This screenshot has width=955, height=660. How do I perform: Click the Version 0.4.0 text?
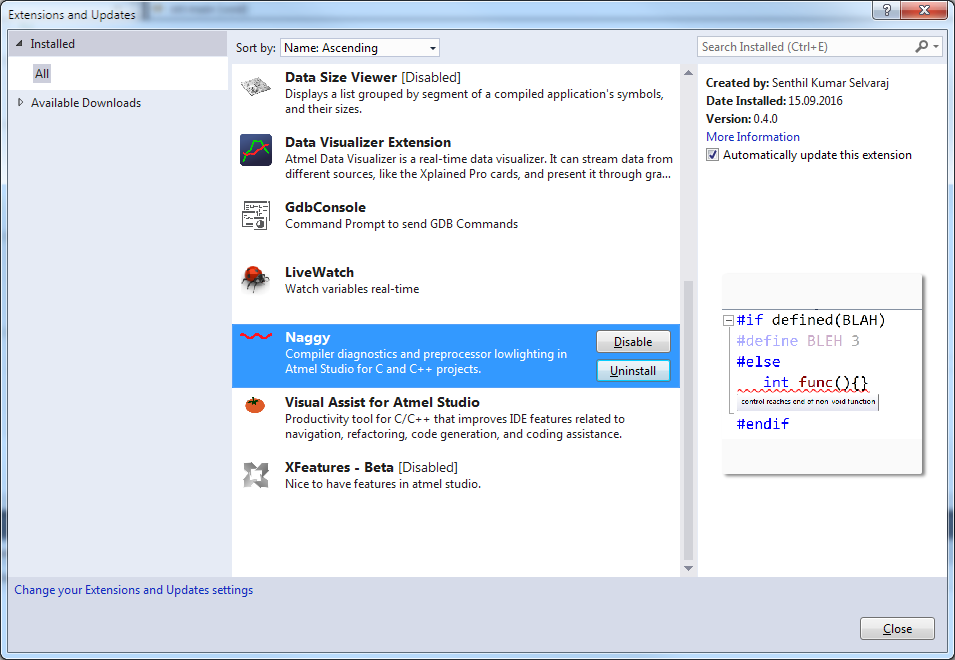point(742,119)
